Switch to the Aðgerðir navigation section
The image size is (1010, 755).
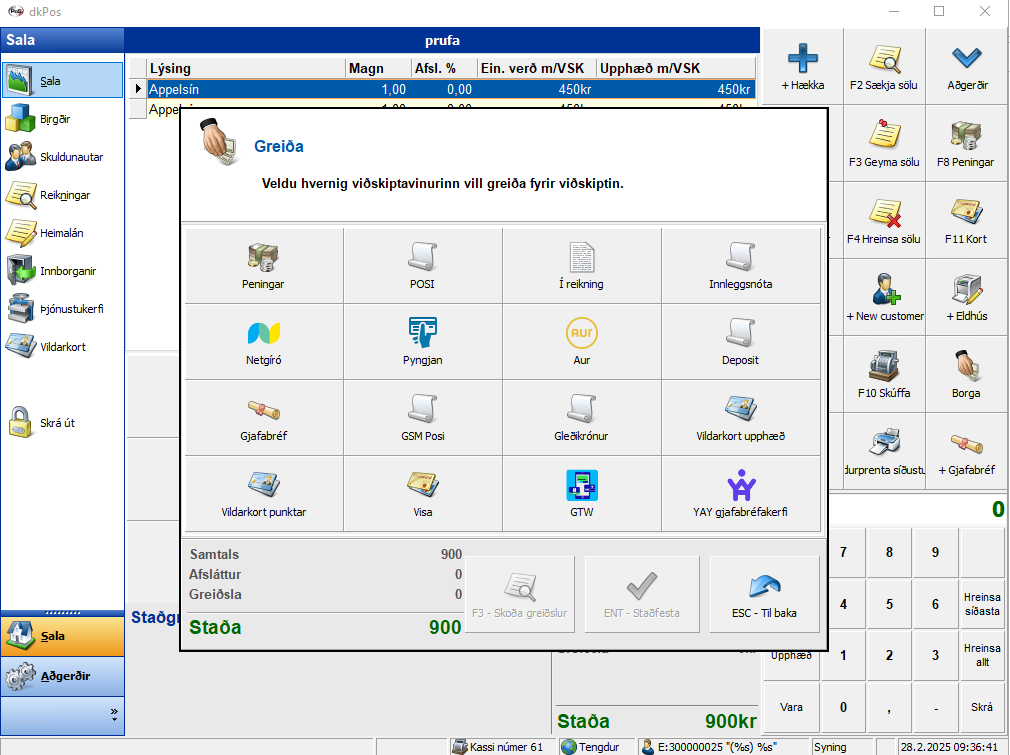coord(62,677)
